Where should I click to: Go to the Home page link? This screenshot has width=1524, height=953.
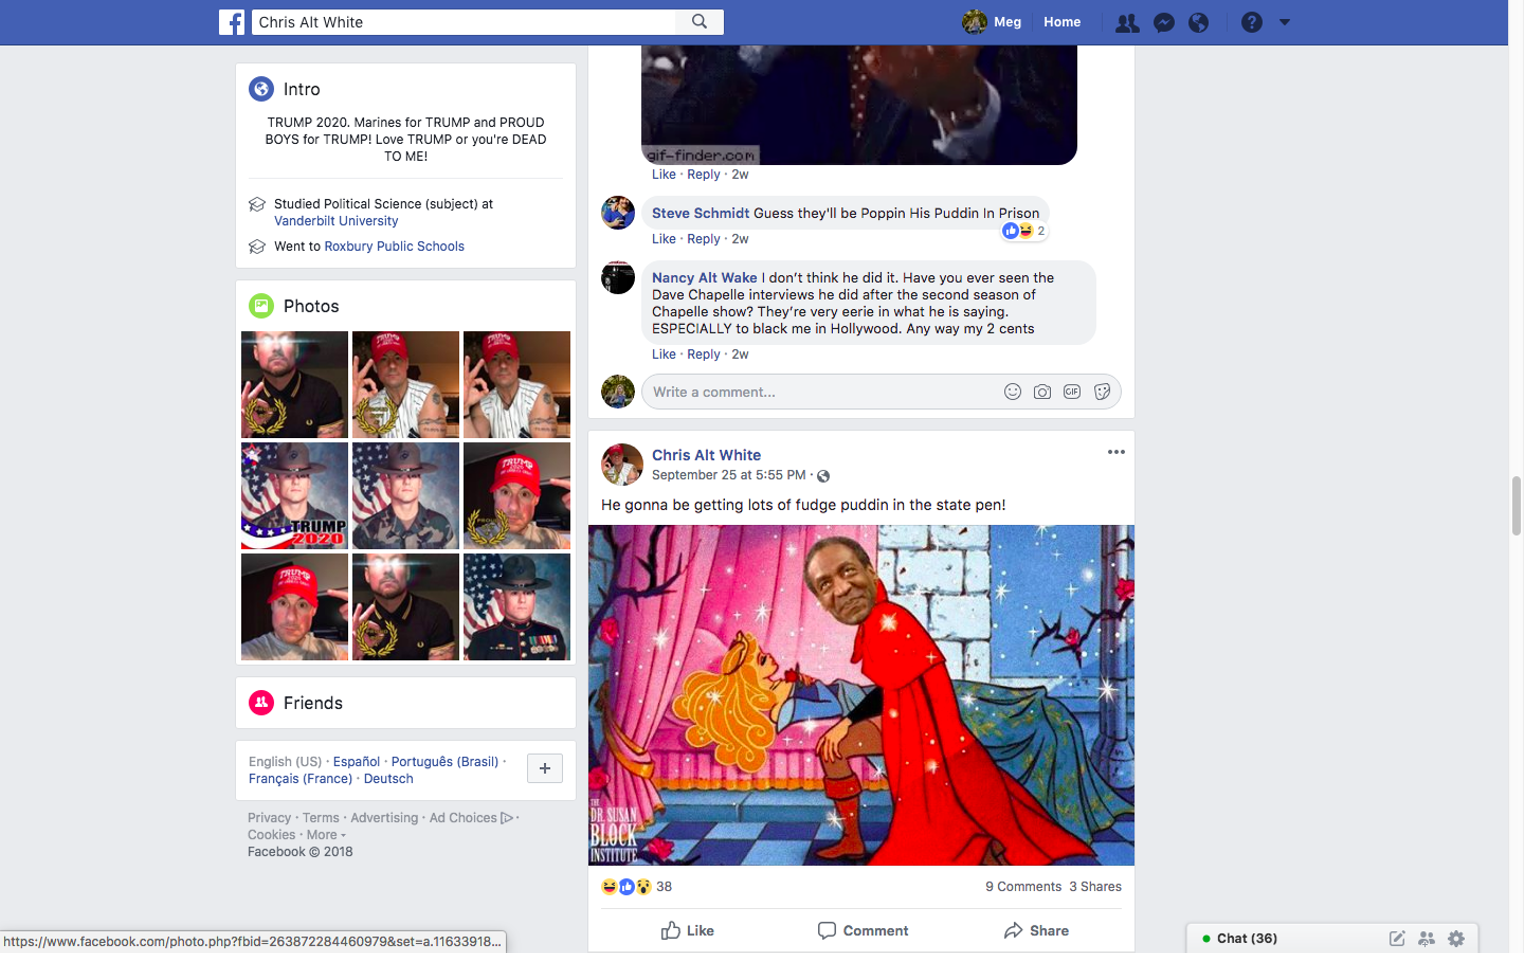[1061, 22]
